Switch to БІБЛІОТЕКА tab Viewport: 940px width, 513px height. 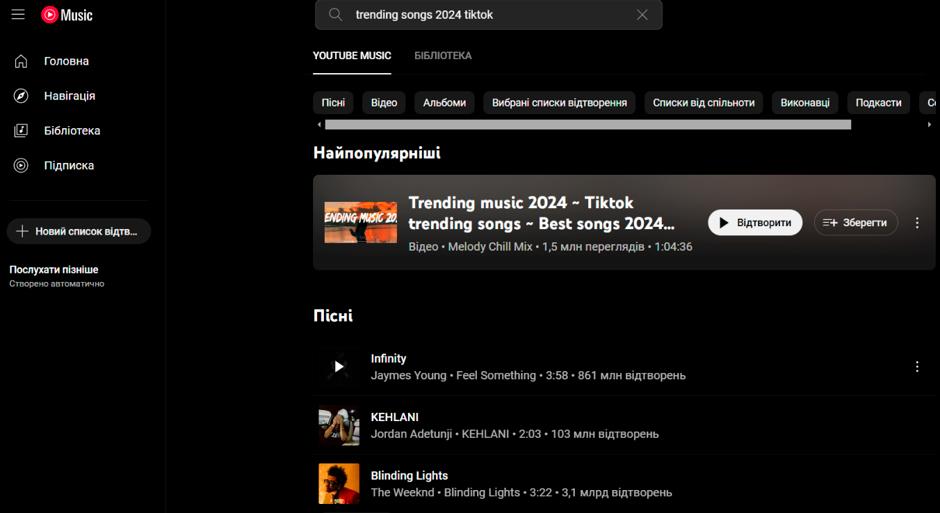[x=443, y=56]
